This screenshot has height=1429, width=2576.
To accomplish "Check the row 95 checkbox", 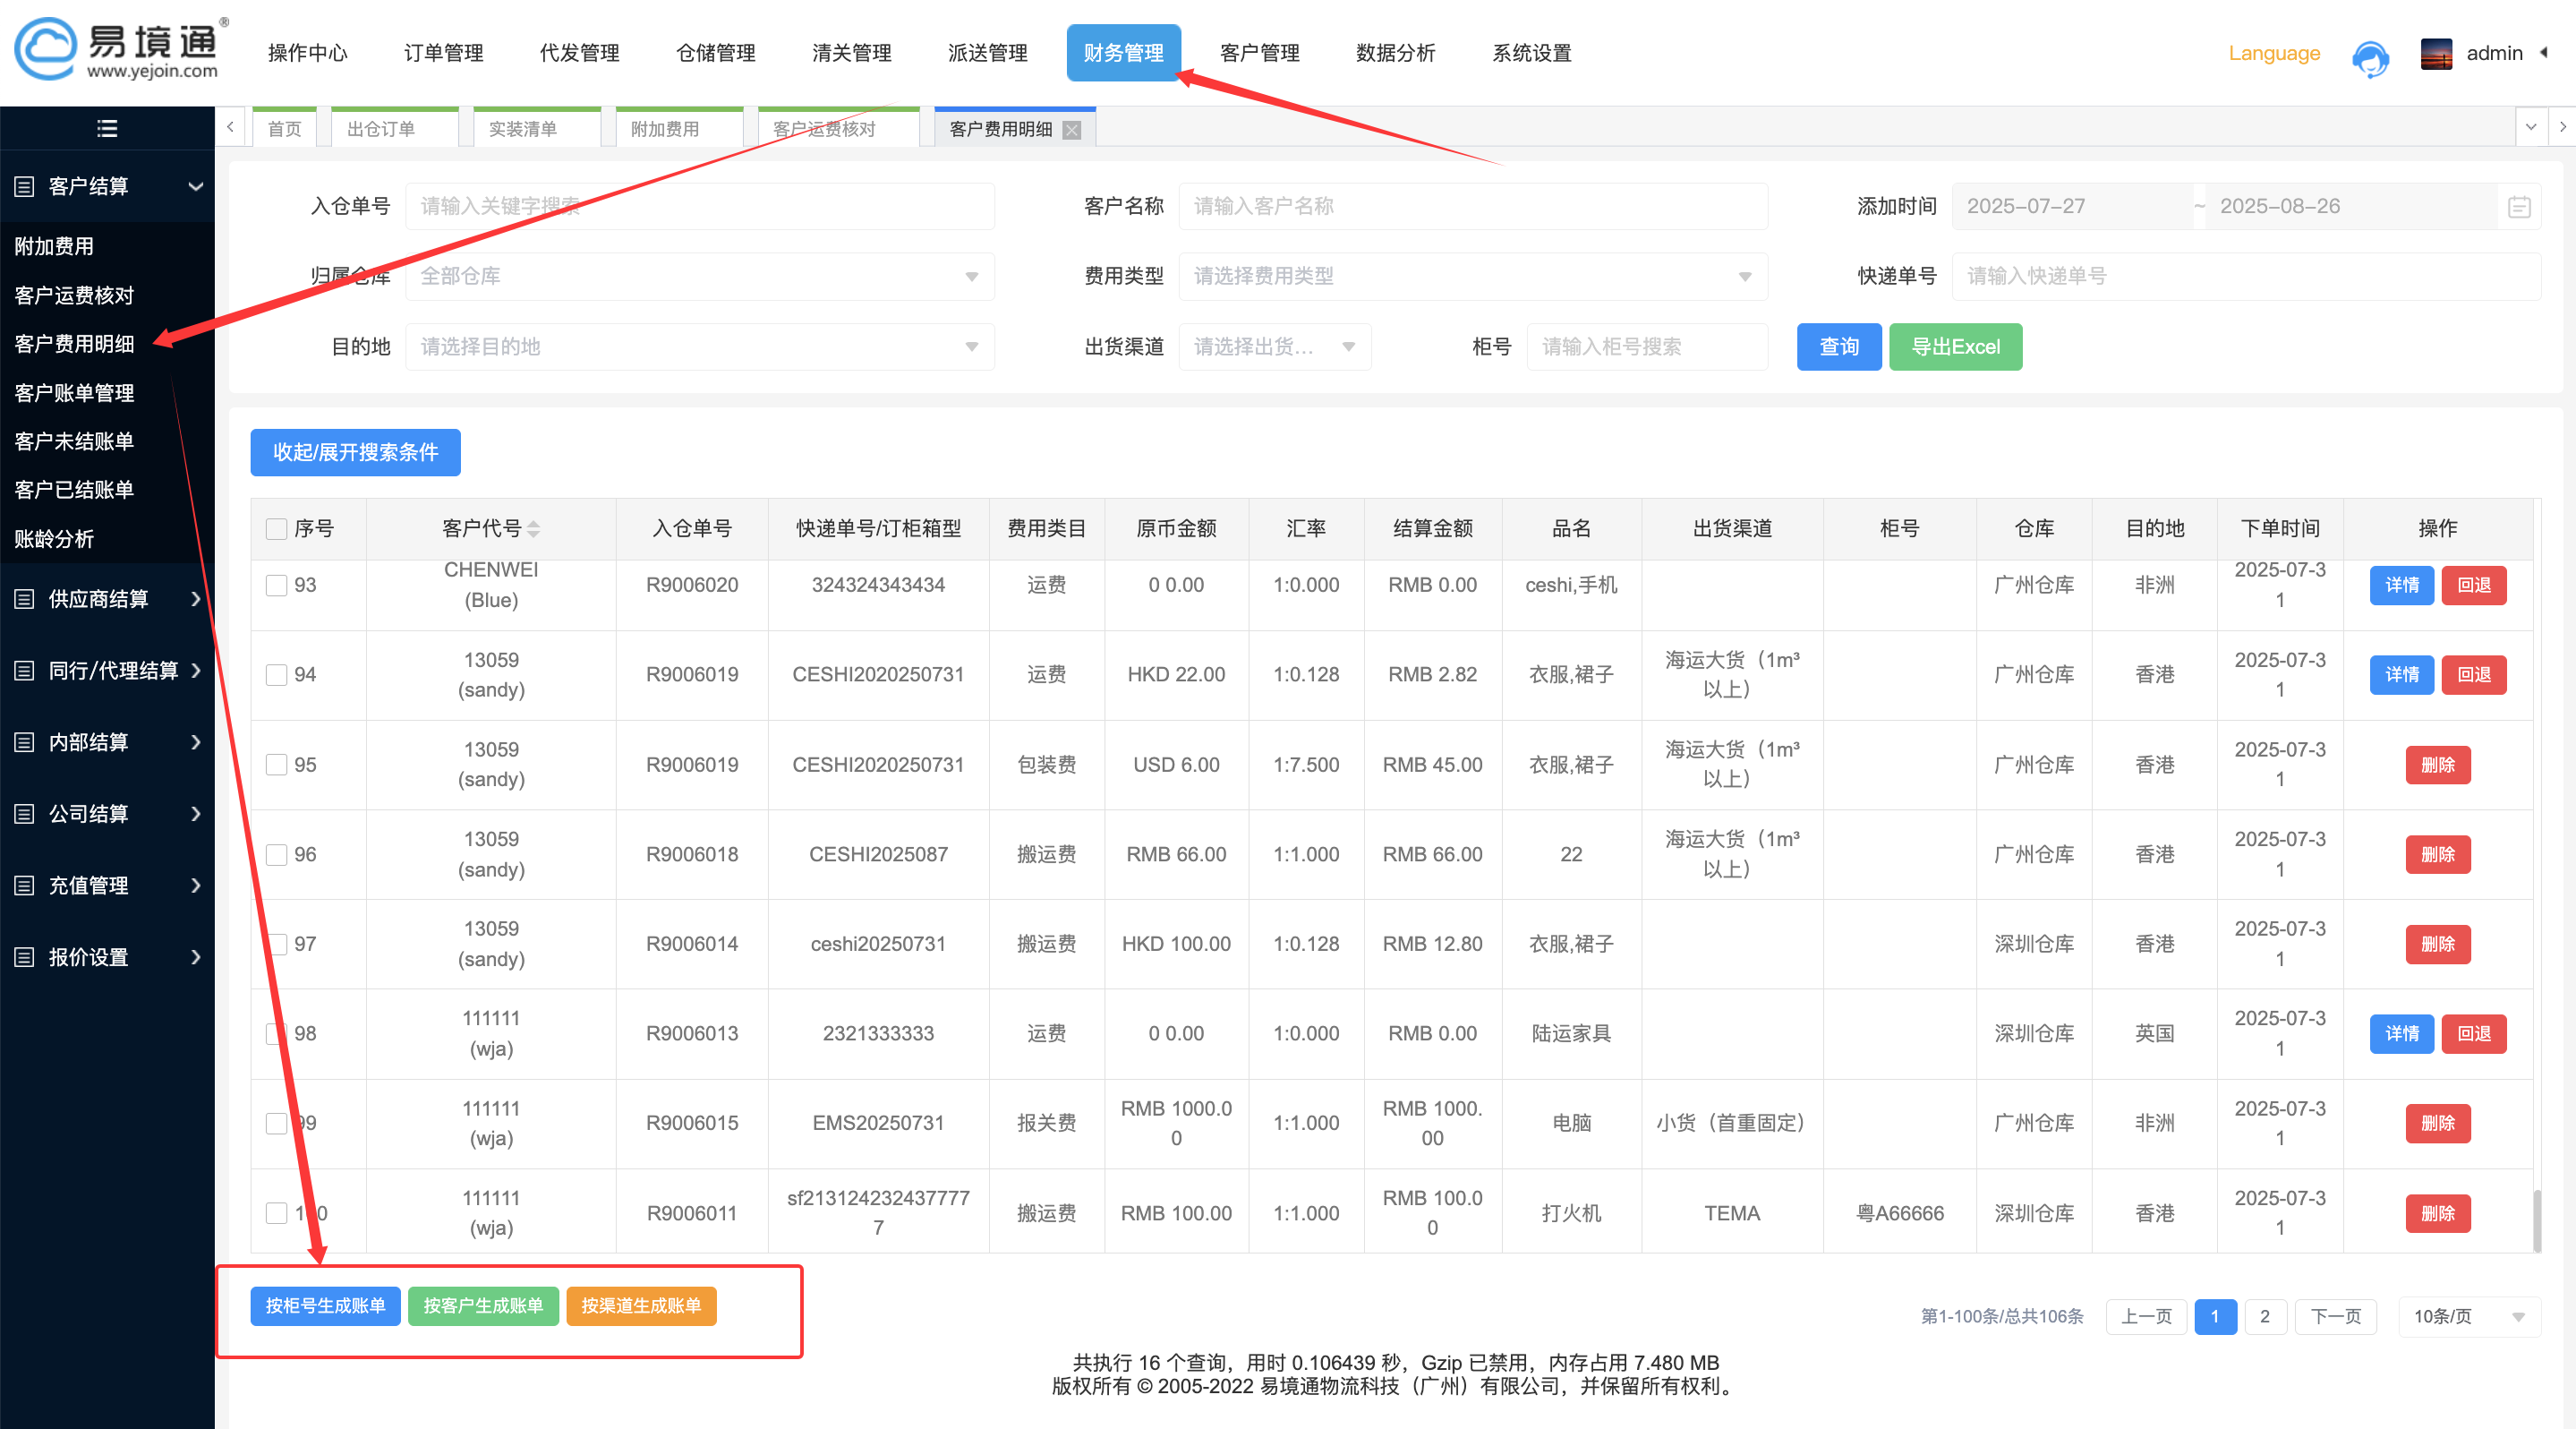I will coord(276,765).
